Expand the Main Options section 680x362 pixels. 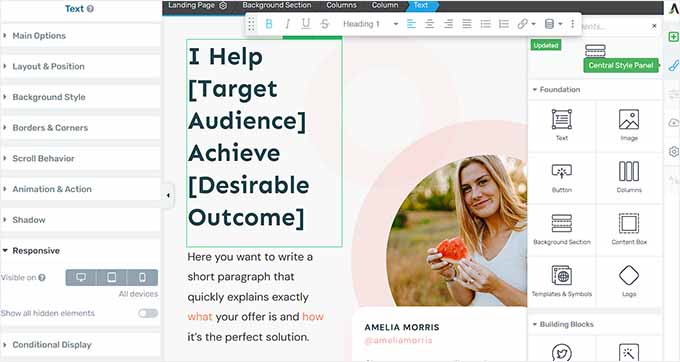(x=81, y=36)
